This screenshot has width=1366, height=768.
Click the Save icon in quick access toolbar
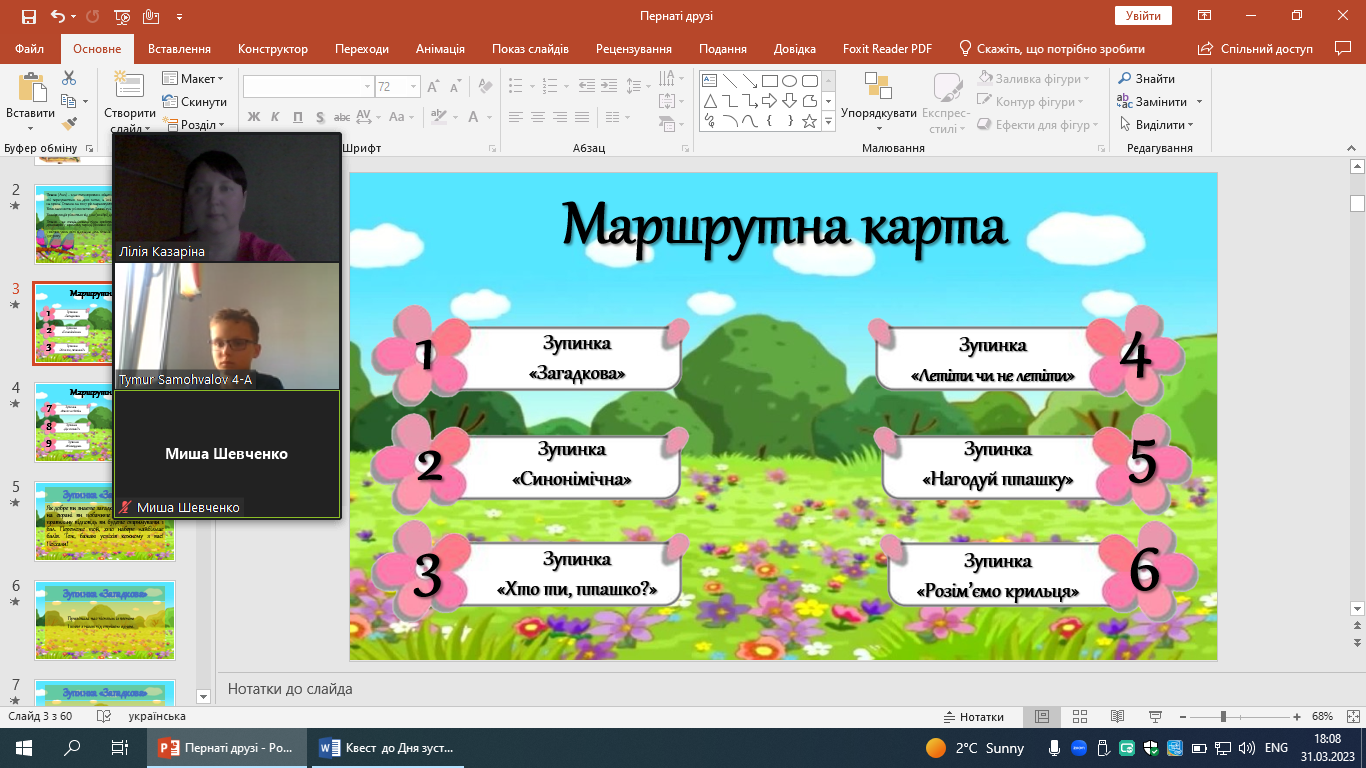point(28,16)
